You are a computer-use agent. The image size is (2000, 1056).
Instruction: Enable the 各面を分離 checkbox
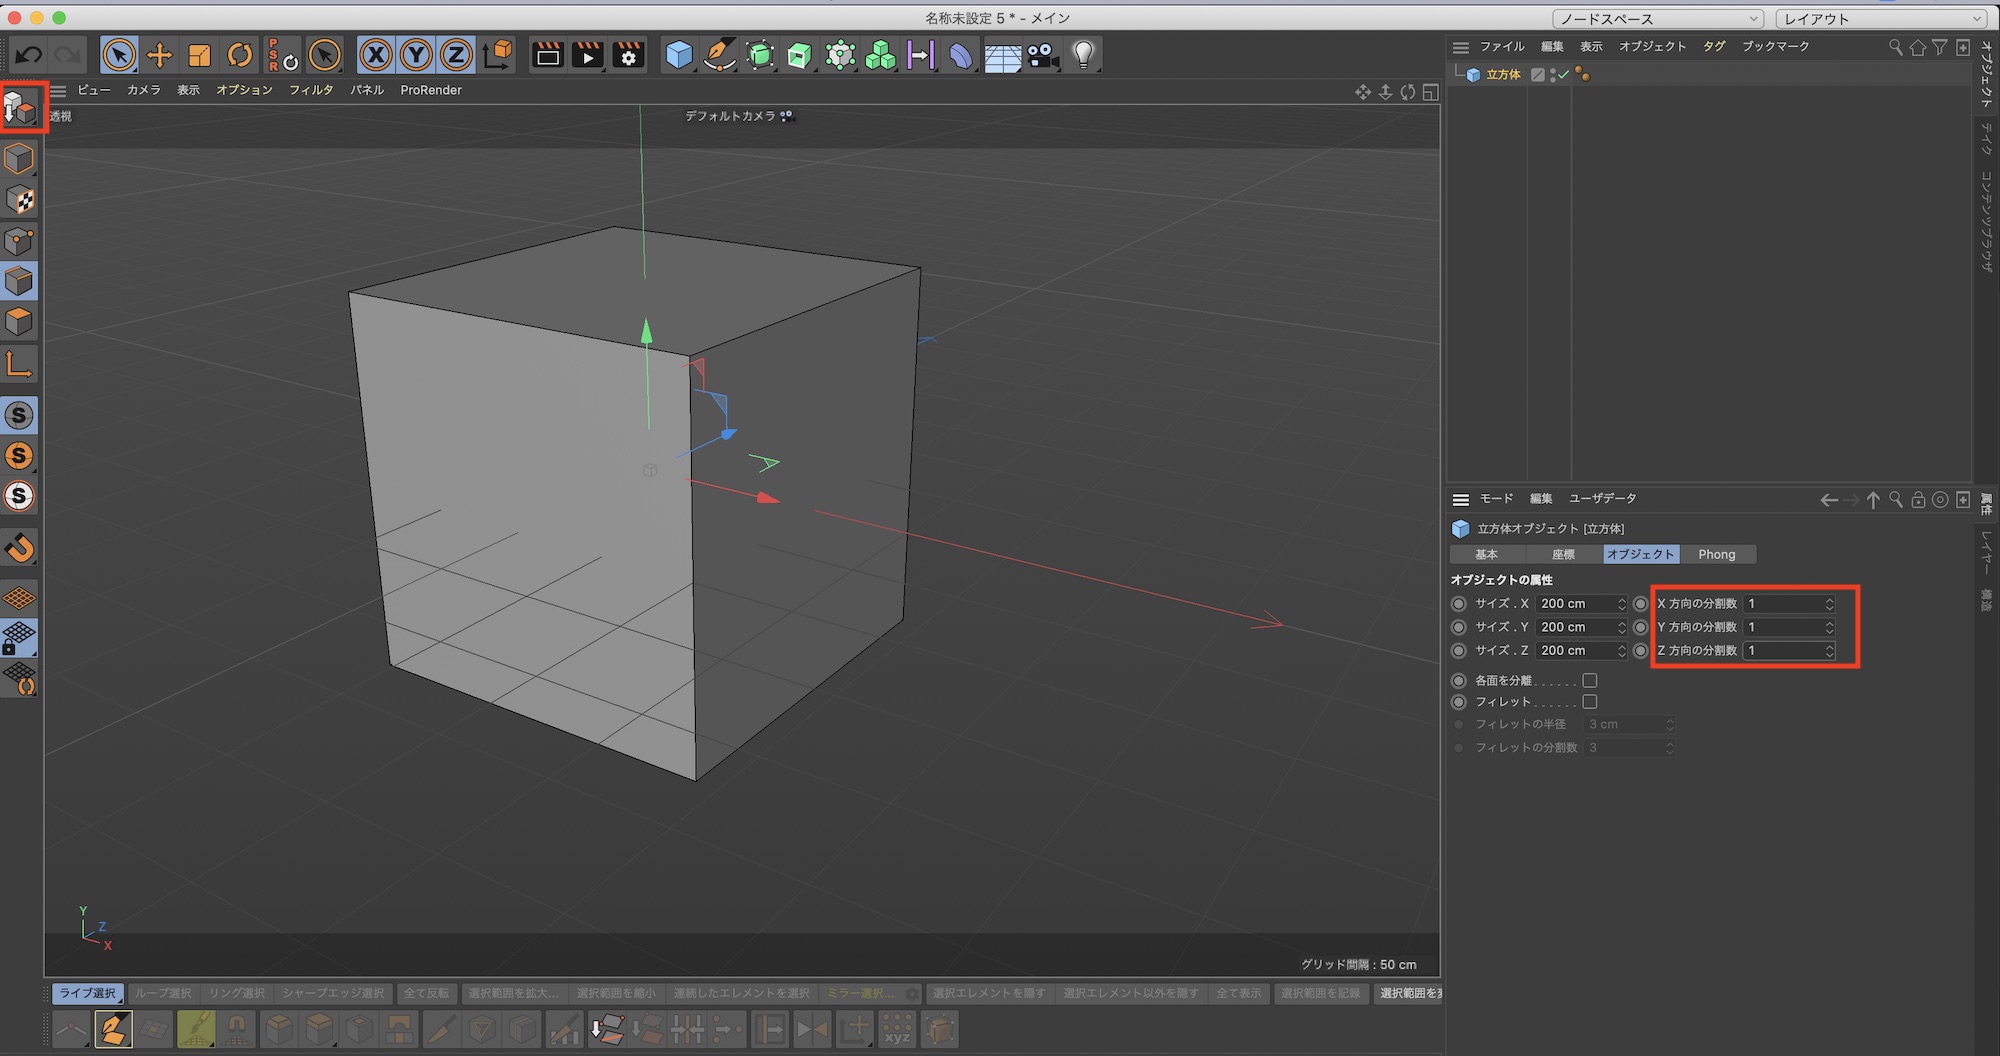[1590, 680]
